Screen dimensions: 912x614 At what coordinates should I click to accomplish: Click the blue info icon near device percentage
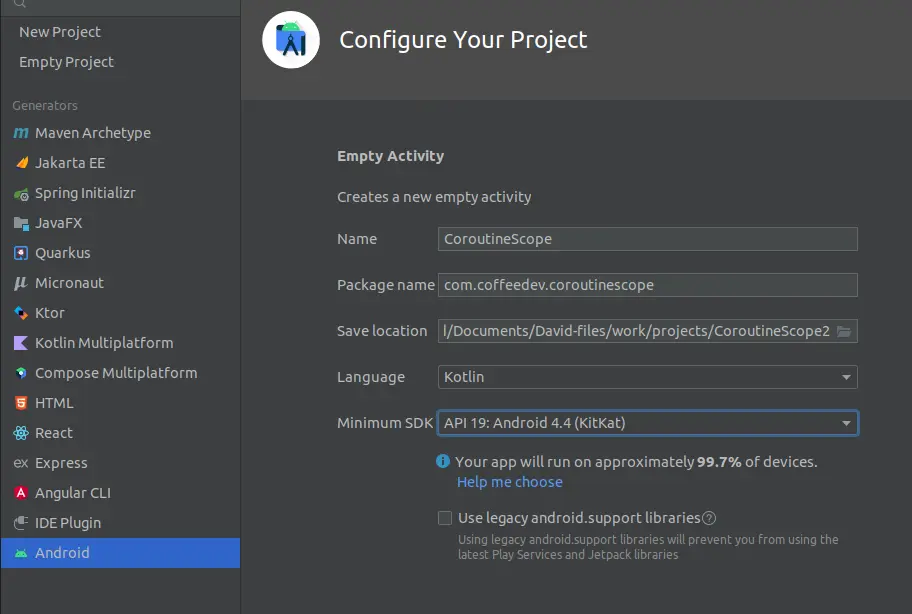443,462
